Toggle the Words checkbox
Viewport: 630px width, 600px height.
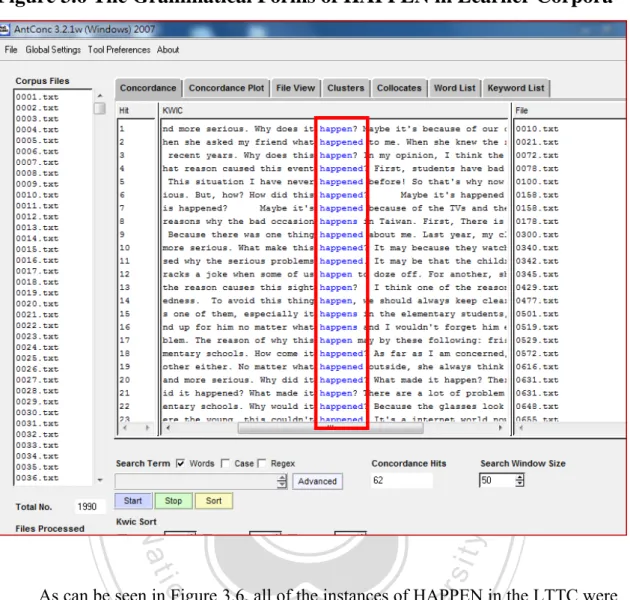pos(180,463)
